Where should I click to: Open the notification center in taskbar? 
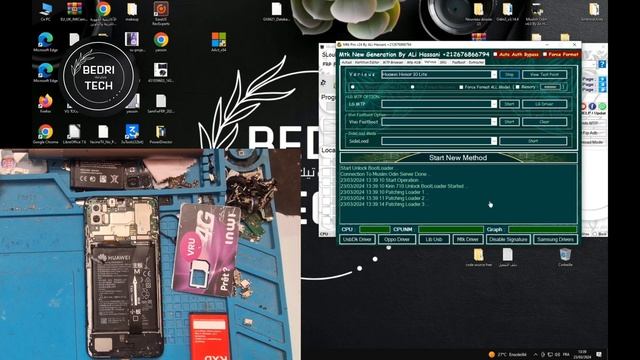click(x=599, y=354)
